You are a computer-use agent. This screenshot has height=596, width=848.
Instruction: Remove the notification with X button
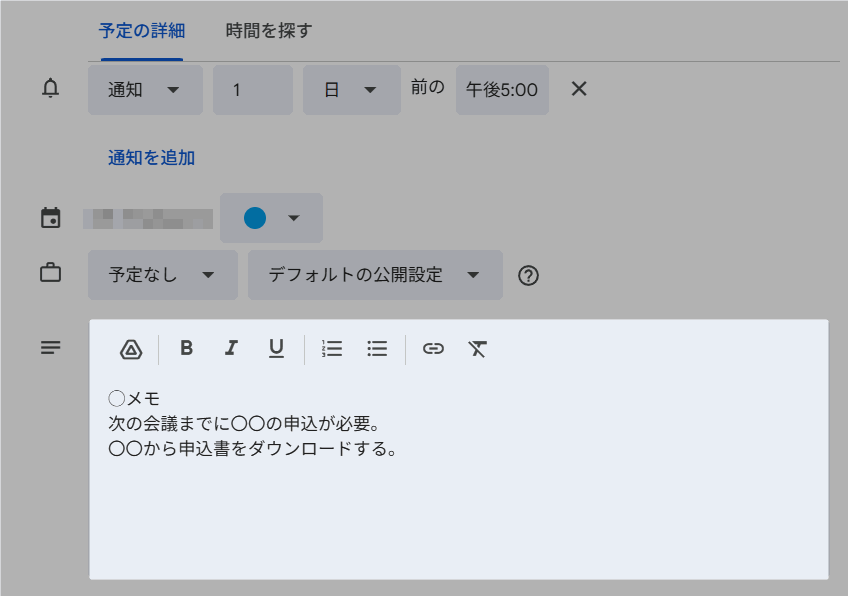[578, 89]
